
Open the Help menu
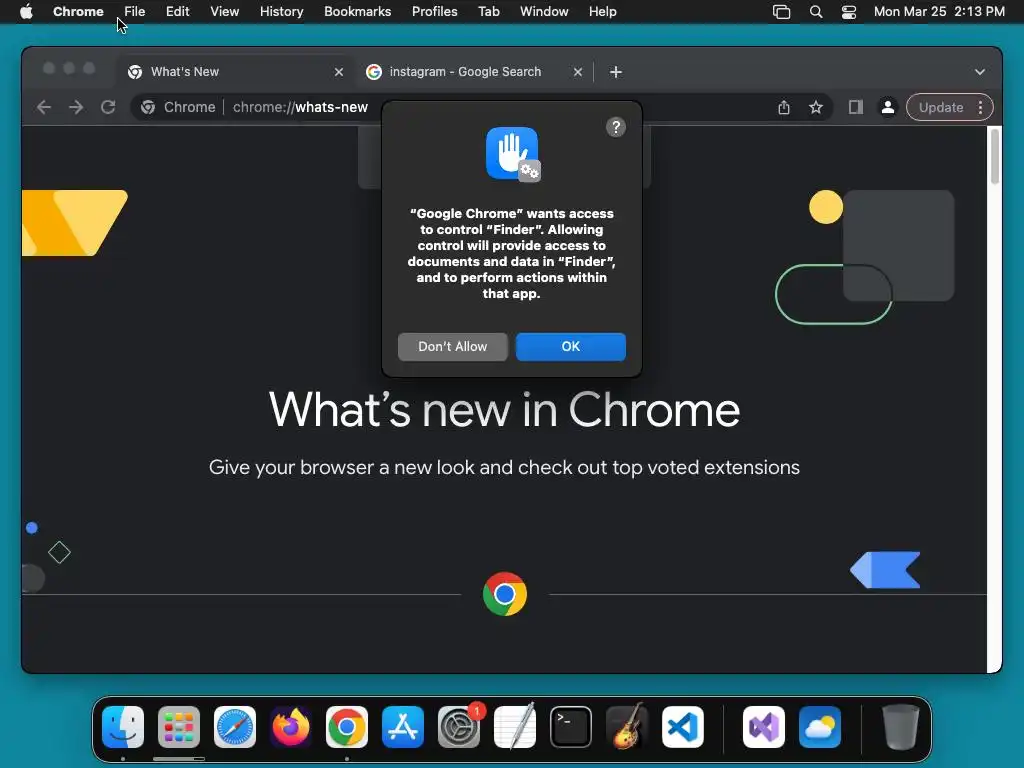pyautogui.click(x=602, y=12)
